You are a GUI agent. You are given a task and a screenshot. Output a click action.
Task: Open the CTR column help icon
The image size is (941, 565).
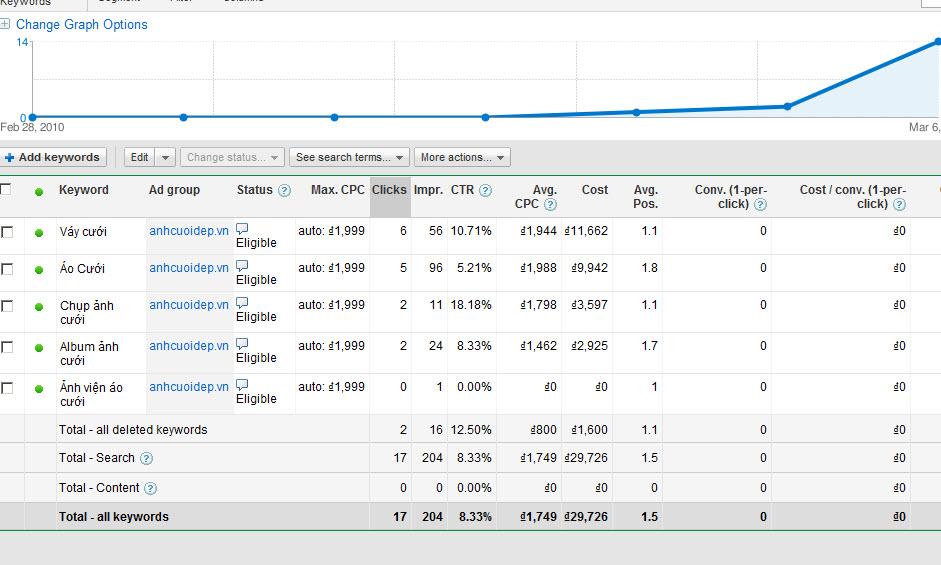486,190
